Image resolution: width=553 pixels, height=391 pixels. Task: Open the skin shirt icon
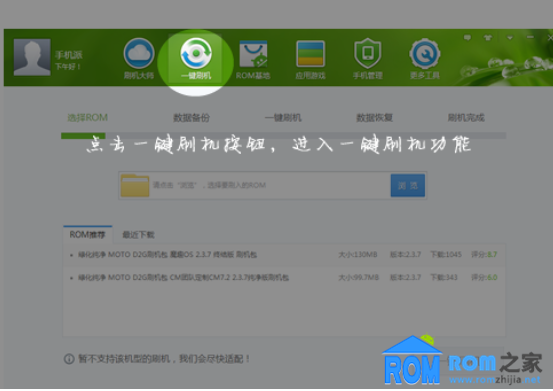click(488, 37)
